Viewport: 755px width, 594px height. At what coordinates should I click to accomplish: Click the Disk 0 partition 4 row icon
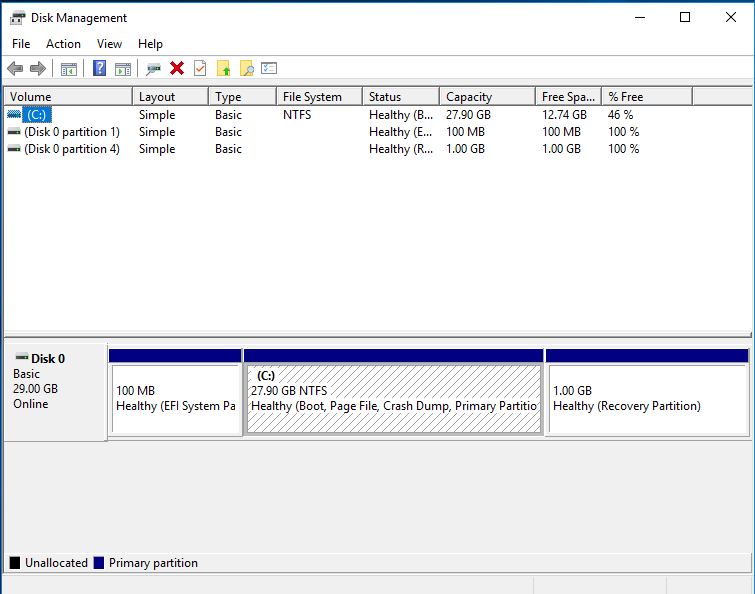(14, 149)
